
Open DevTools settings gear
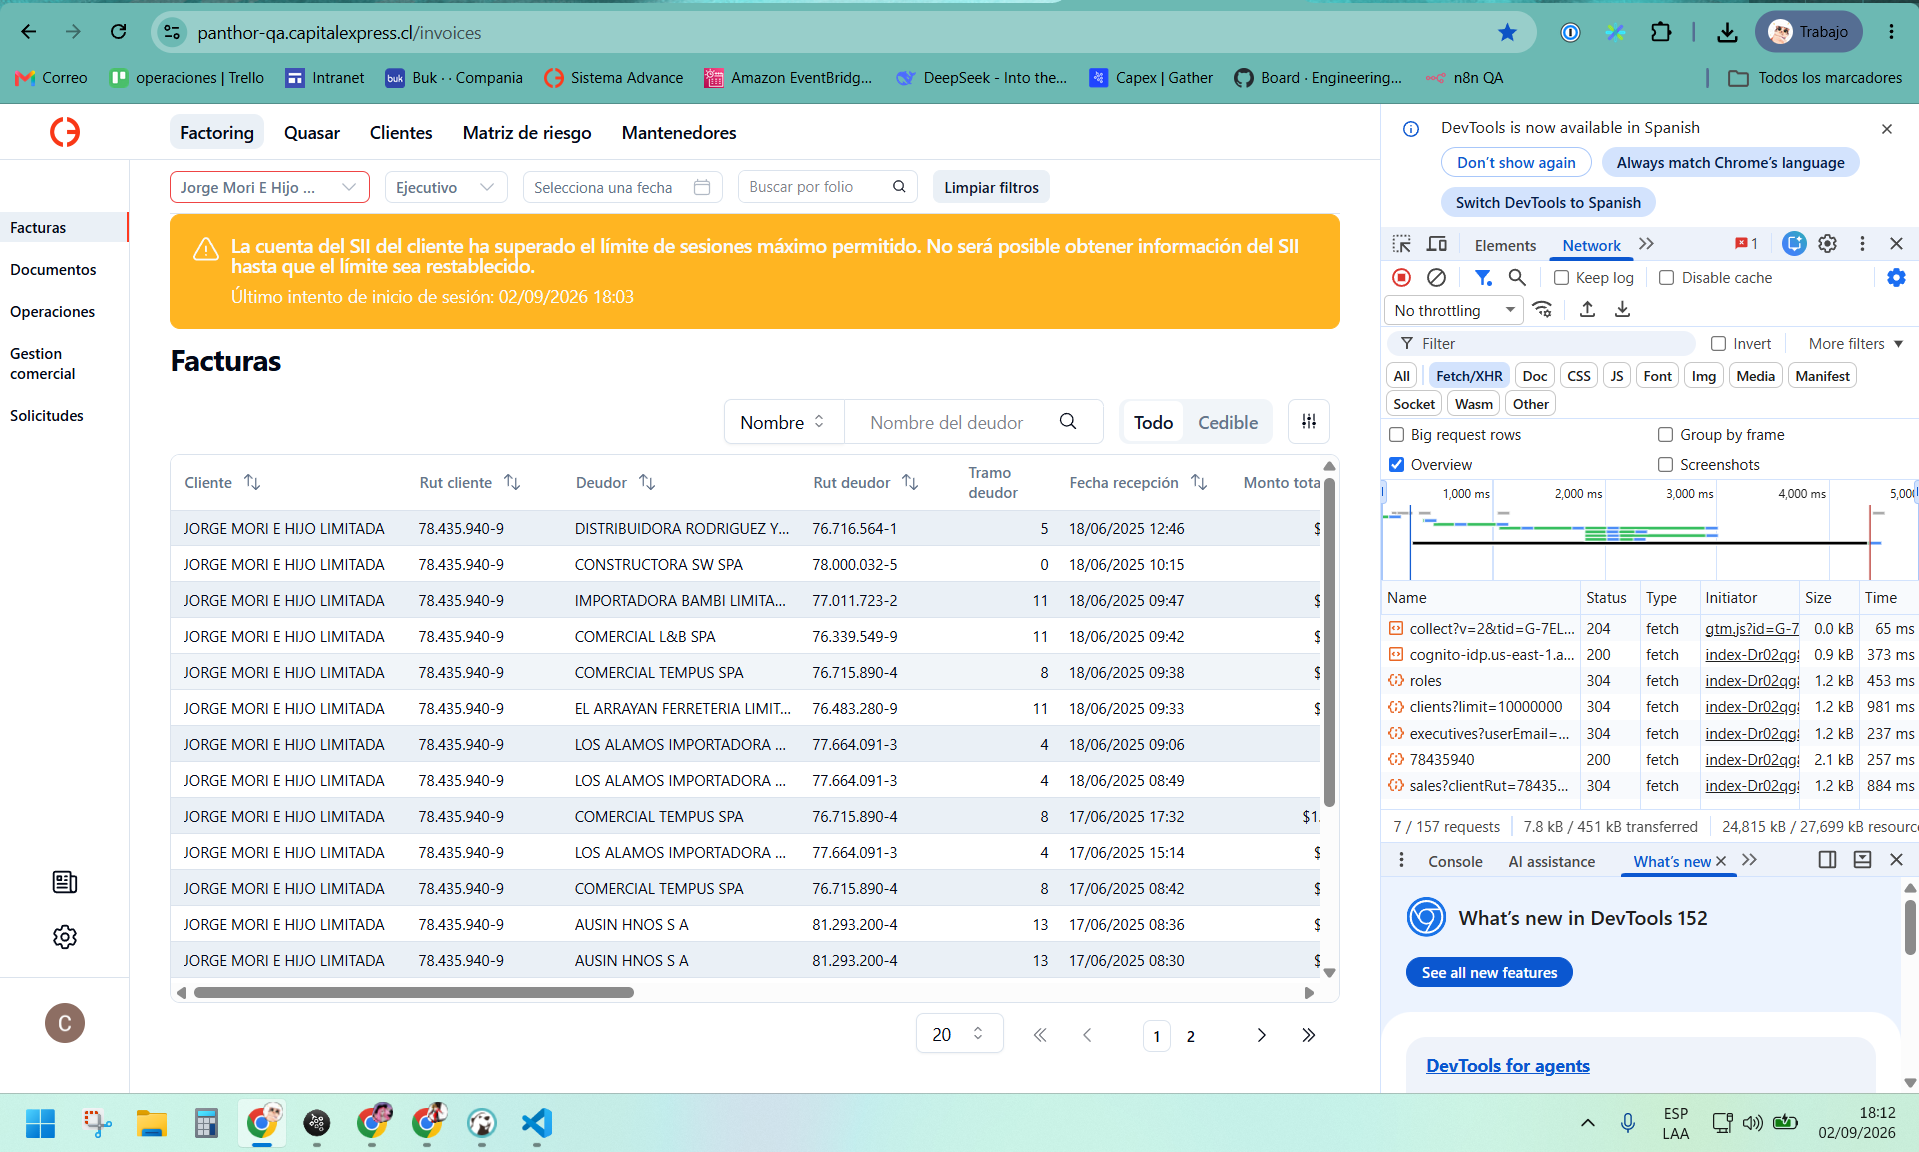coord(1827,244)
